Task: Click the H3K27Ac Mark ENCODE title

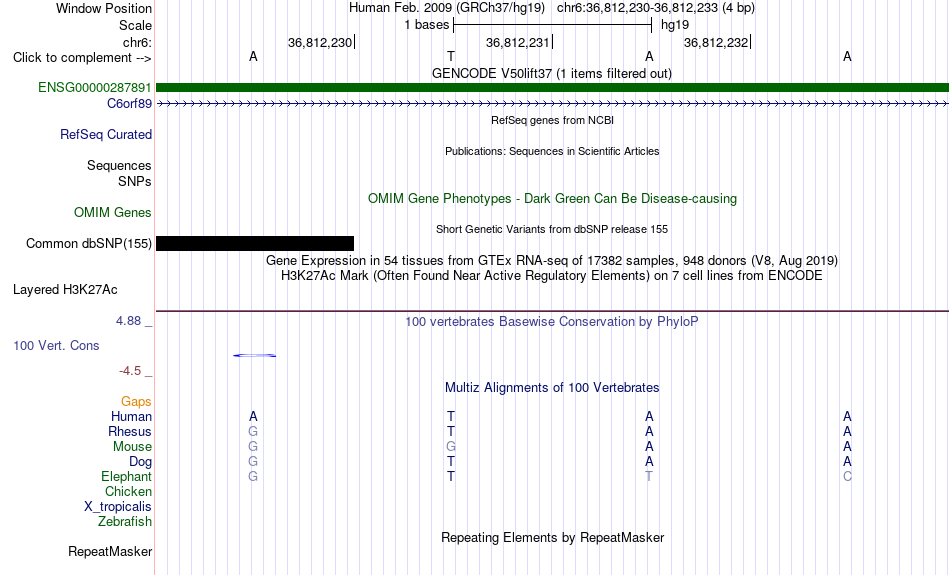Action: 552,276
